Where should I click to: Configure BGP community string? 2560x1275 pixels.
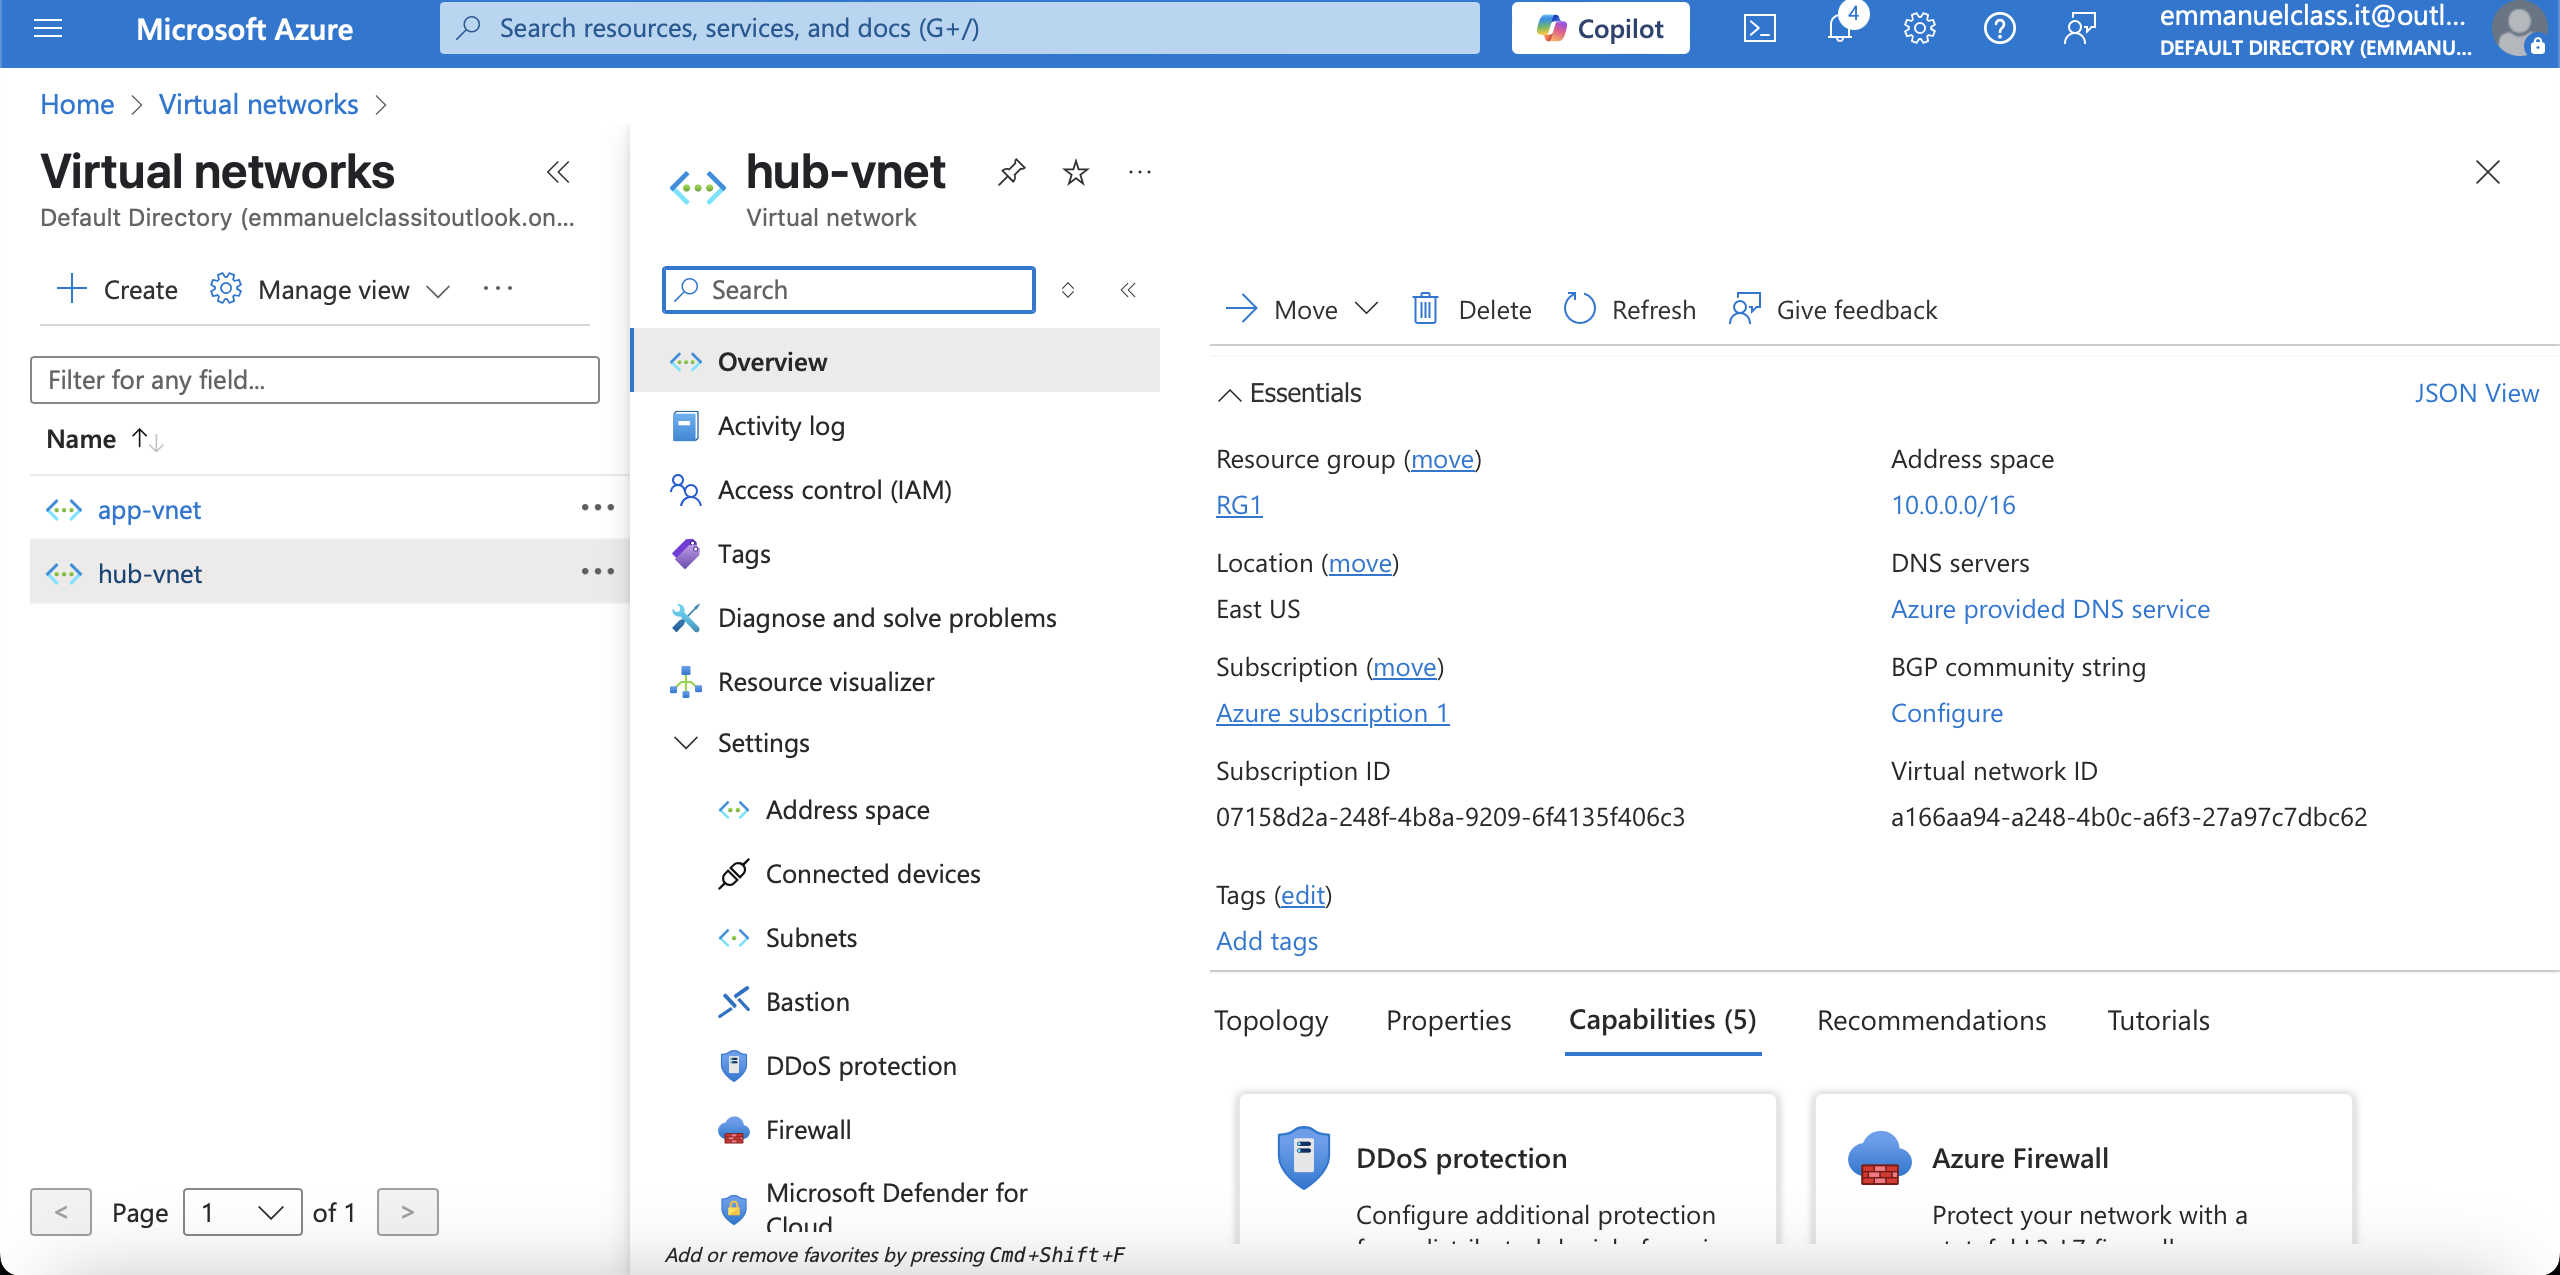point(1946,713)
